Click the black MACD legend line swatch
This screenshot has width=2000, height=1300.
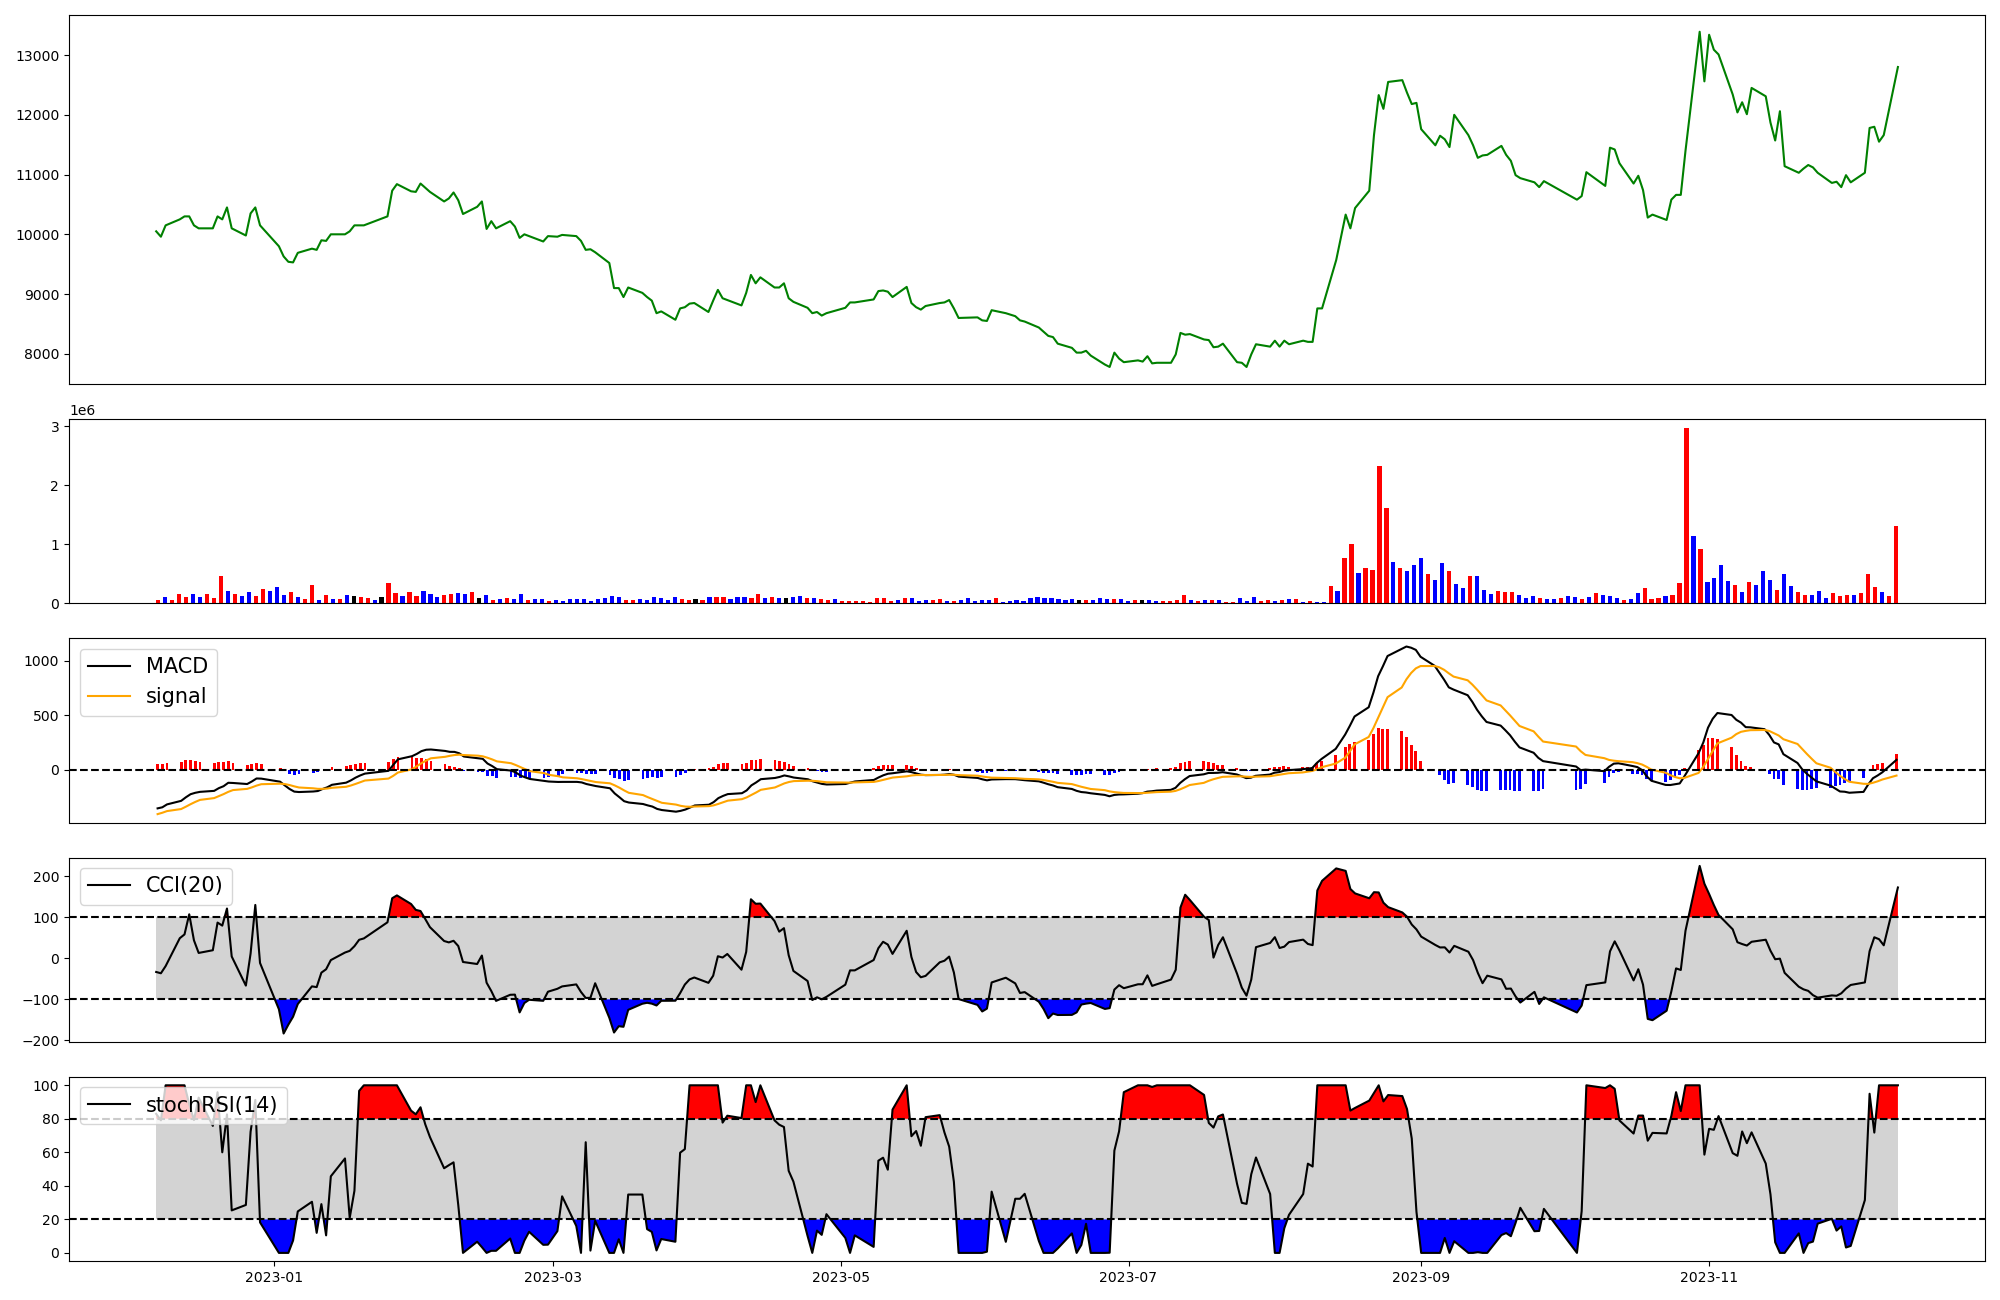[109, 667]
